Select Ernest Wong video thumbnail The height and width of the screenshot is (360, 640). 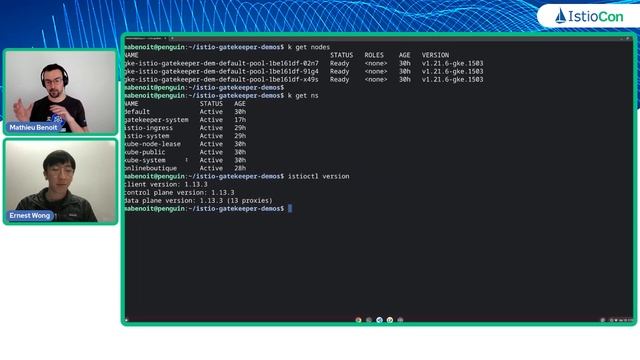(x=60, y=181)
